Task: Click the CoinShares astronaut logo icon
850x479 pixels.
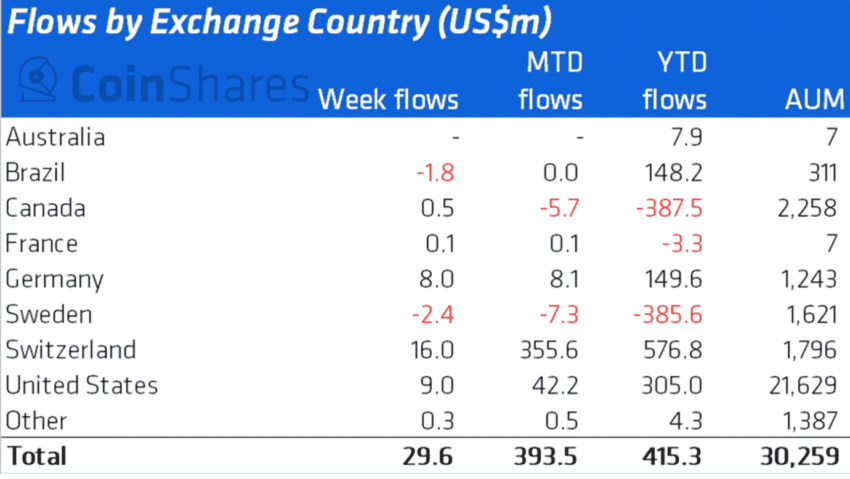Action: pos(38,80)
